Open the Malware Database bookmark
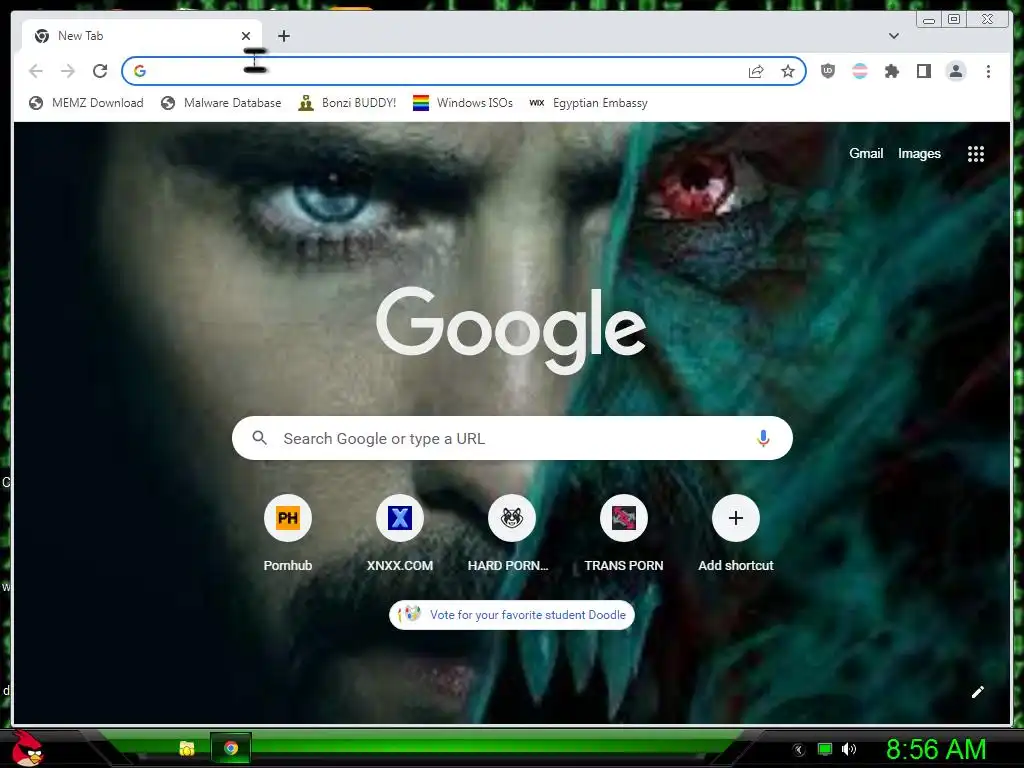Viewport: 1024px width, 768px height. click(x=221, y=103)
